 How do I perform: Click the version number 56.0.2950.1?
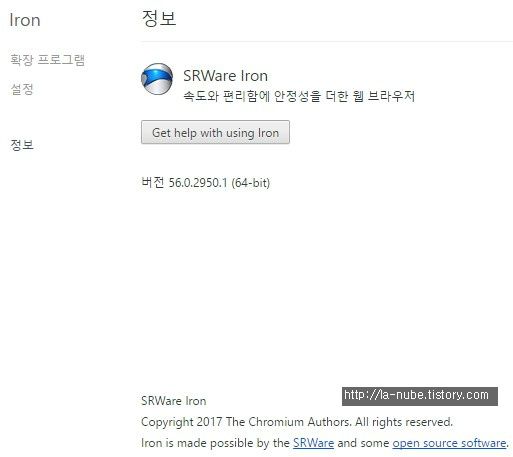coord(198,183)
